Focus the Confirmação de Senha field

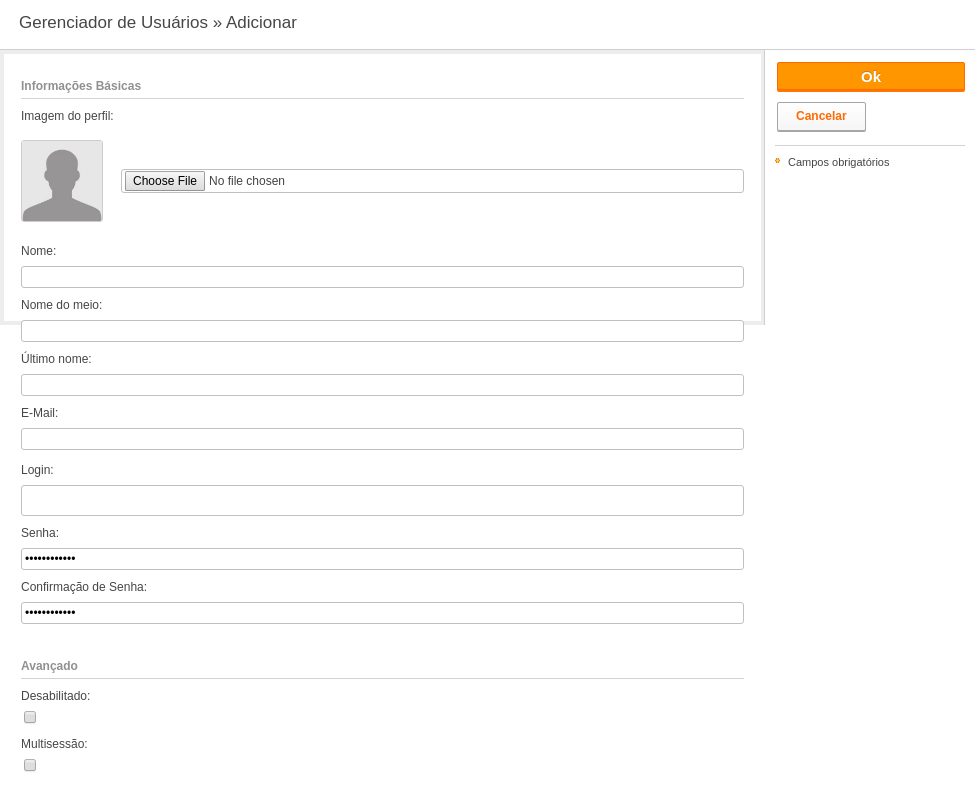382,614
